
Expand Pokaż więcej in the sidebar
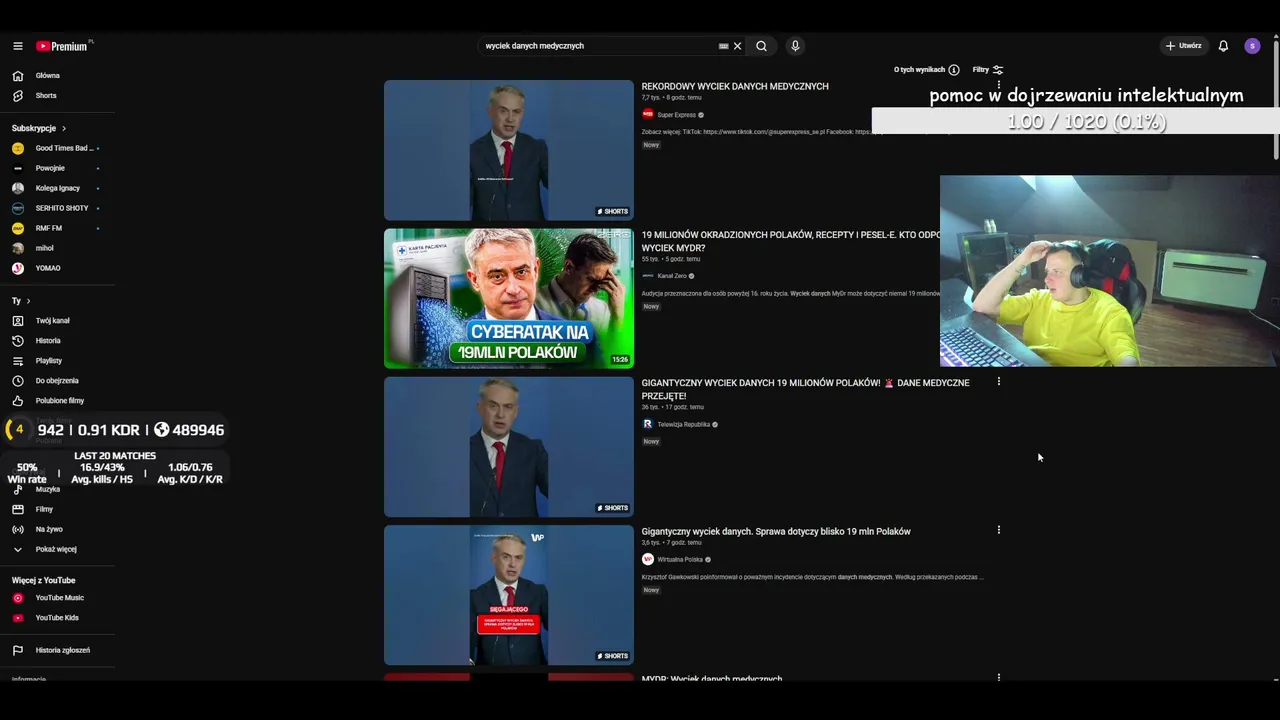pos(57,549)
